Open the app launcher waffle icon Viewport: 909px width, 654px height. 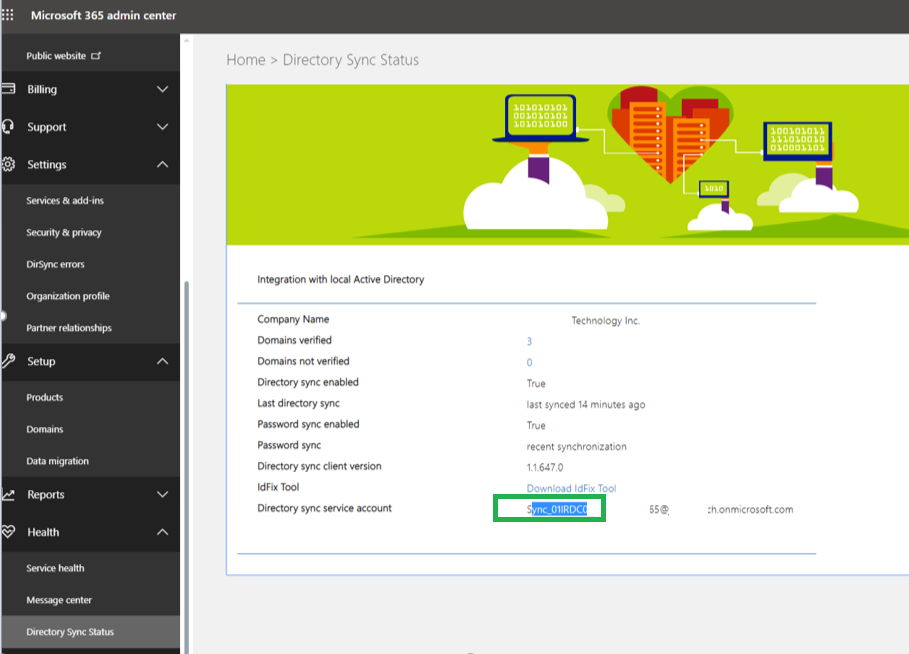pyautogui.click(x=8, y=15)
